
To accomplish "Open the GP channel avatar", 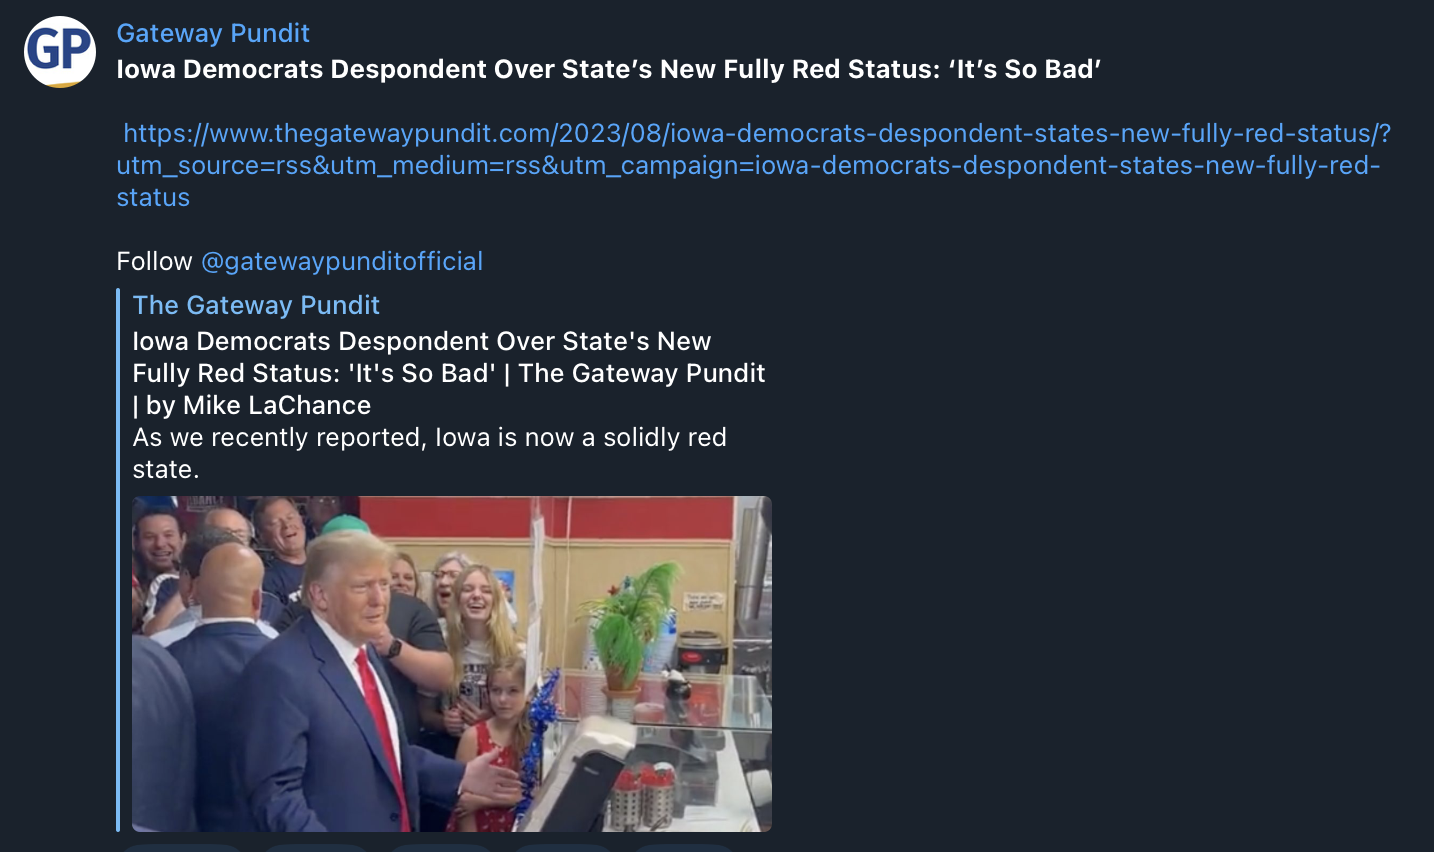I will pyautogui.click(x=60, y=51).
